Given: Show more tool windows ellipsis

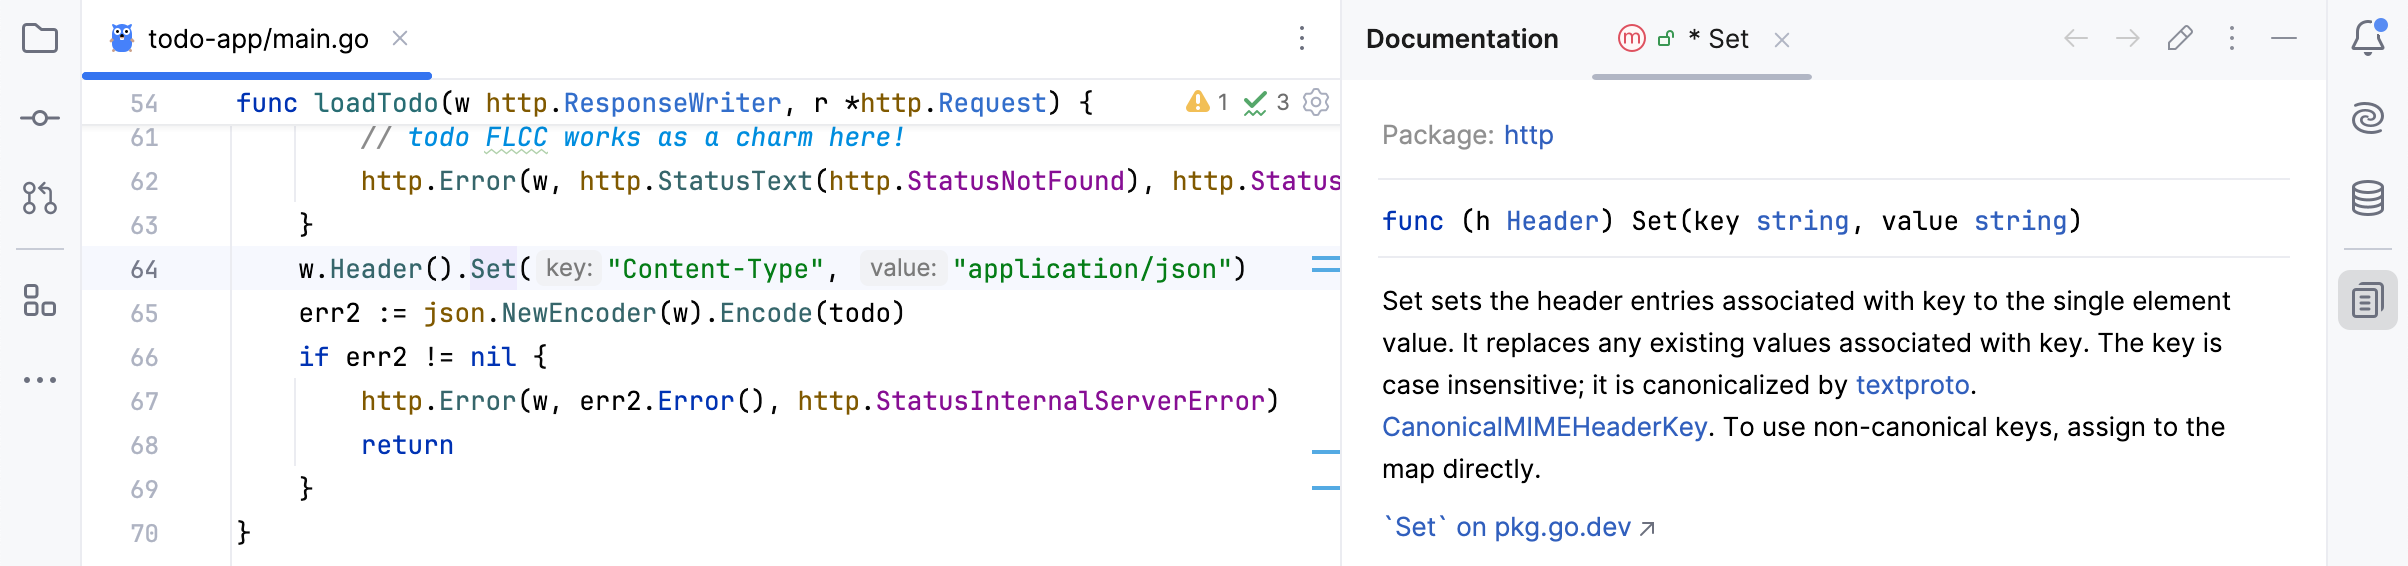Looking at the screenshot, I should click(x=40, y=380).
